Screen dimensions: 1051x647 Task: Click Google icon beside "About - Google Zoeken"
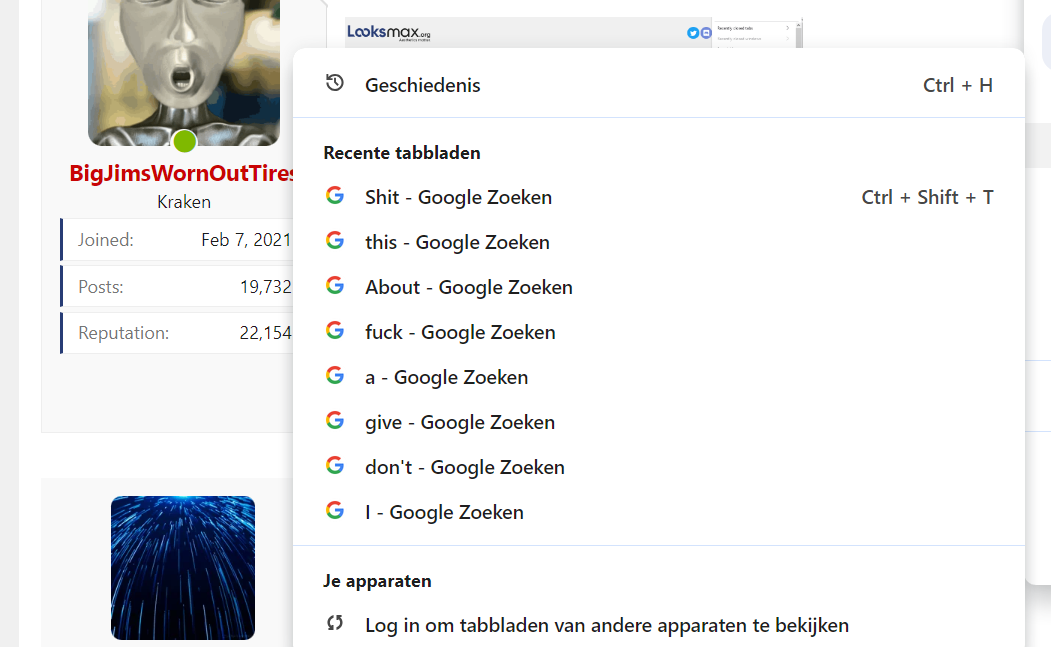[335, 286]
